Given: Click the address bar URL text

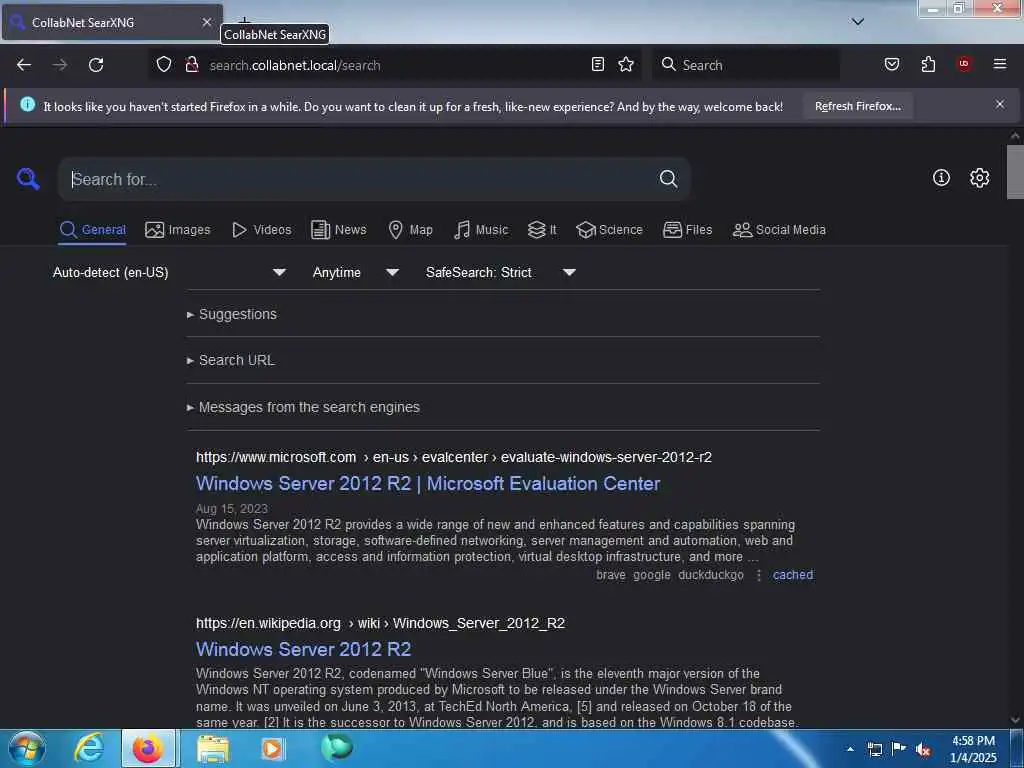Looking at the screenshot, I should click(295, 65).
